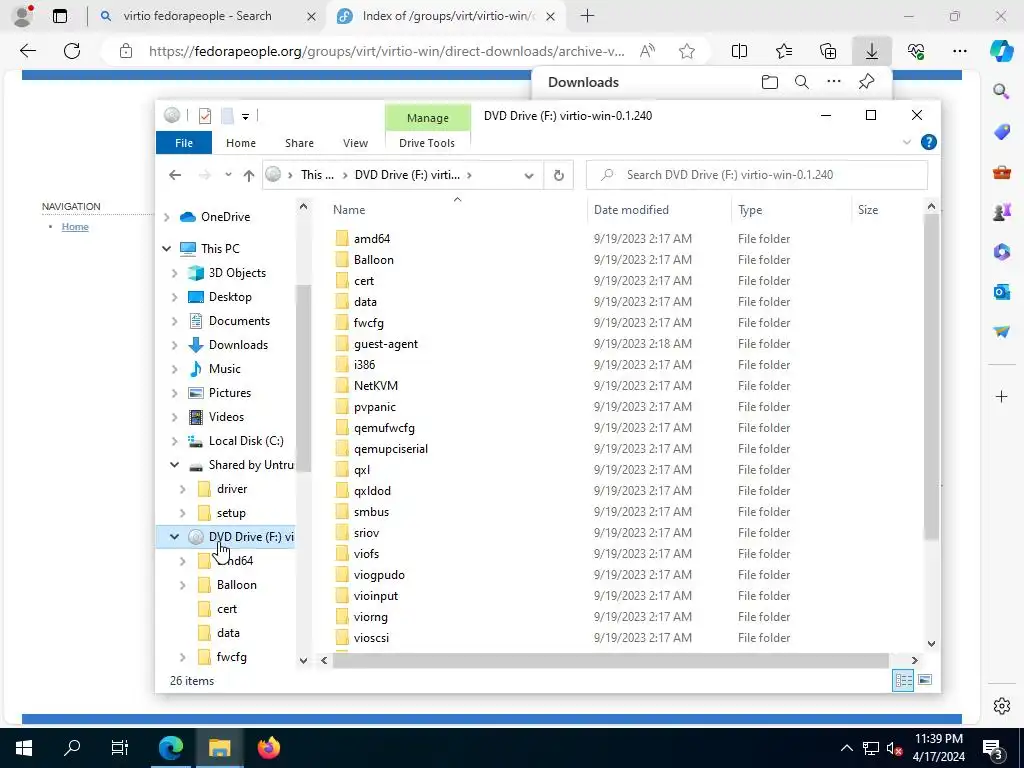Open the Drive Tools ribbon tab
The image size is (1024, 768).
[427, 143]
